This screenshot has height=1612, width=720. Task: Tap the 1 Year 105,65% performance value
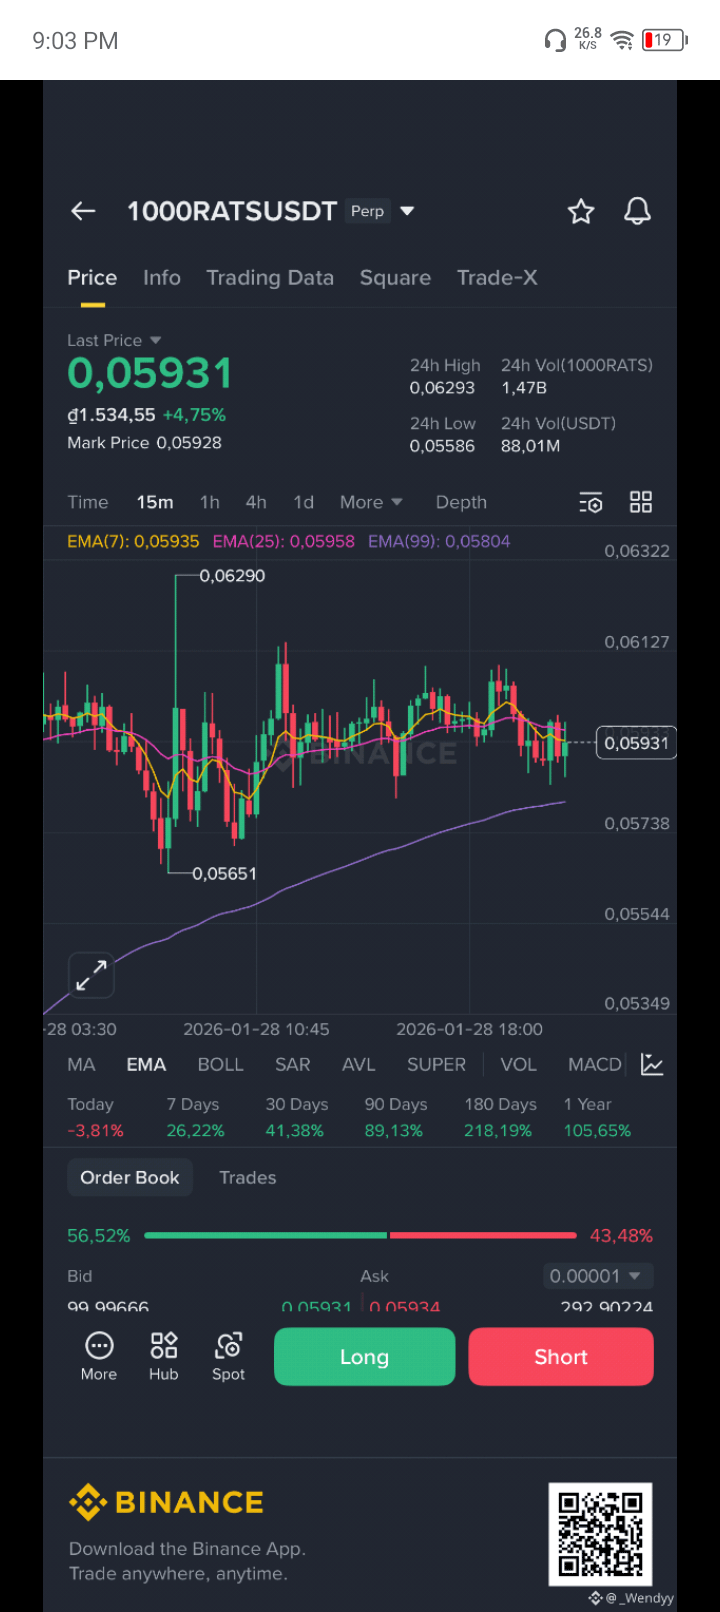(598, 1131)
